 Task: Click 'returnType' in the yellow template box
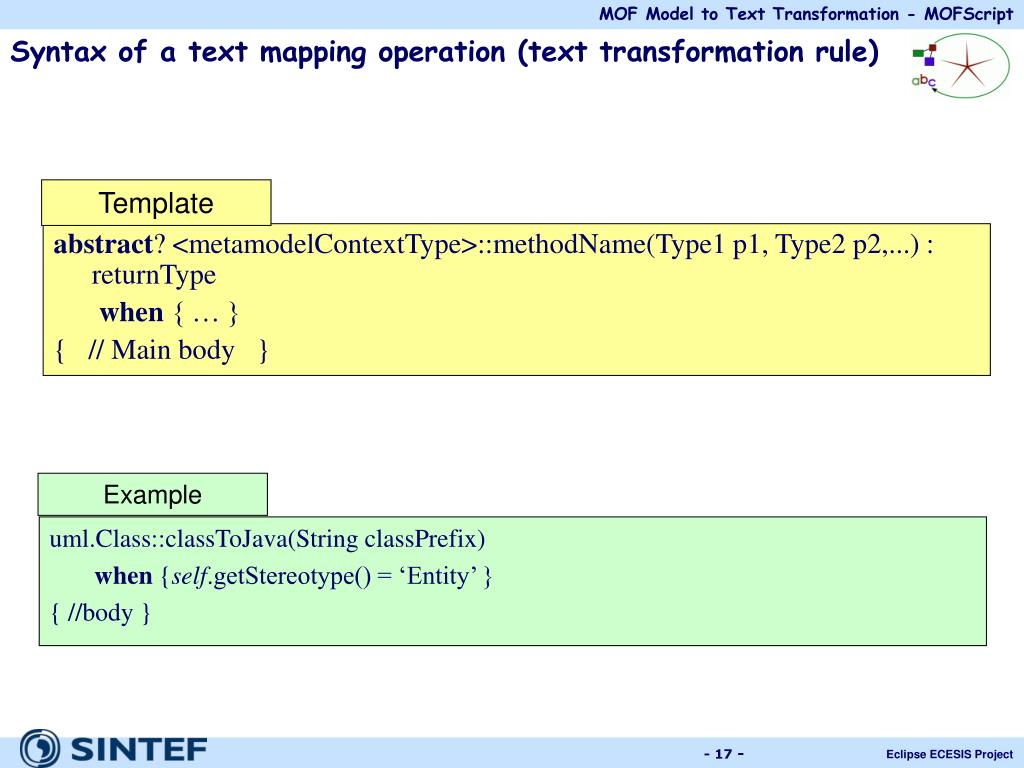[153, 275]
